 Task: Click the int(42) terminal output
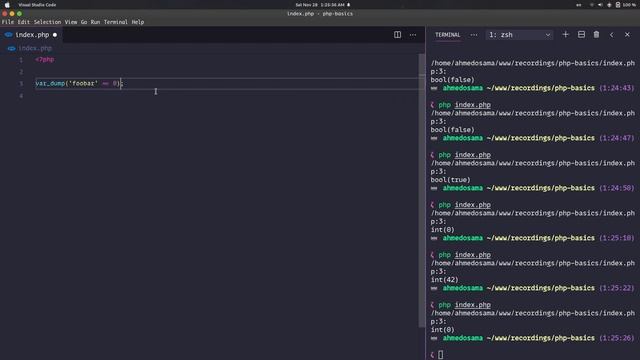[444, 280]
